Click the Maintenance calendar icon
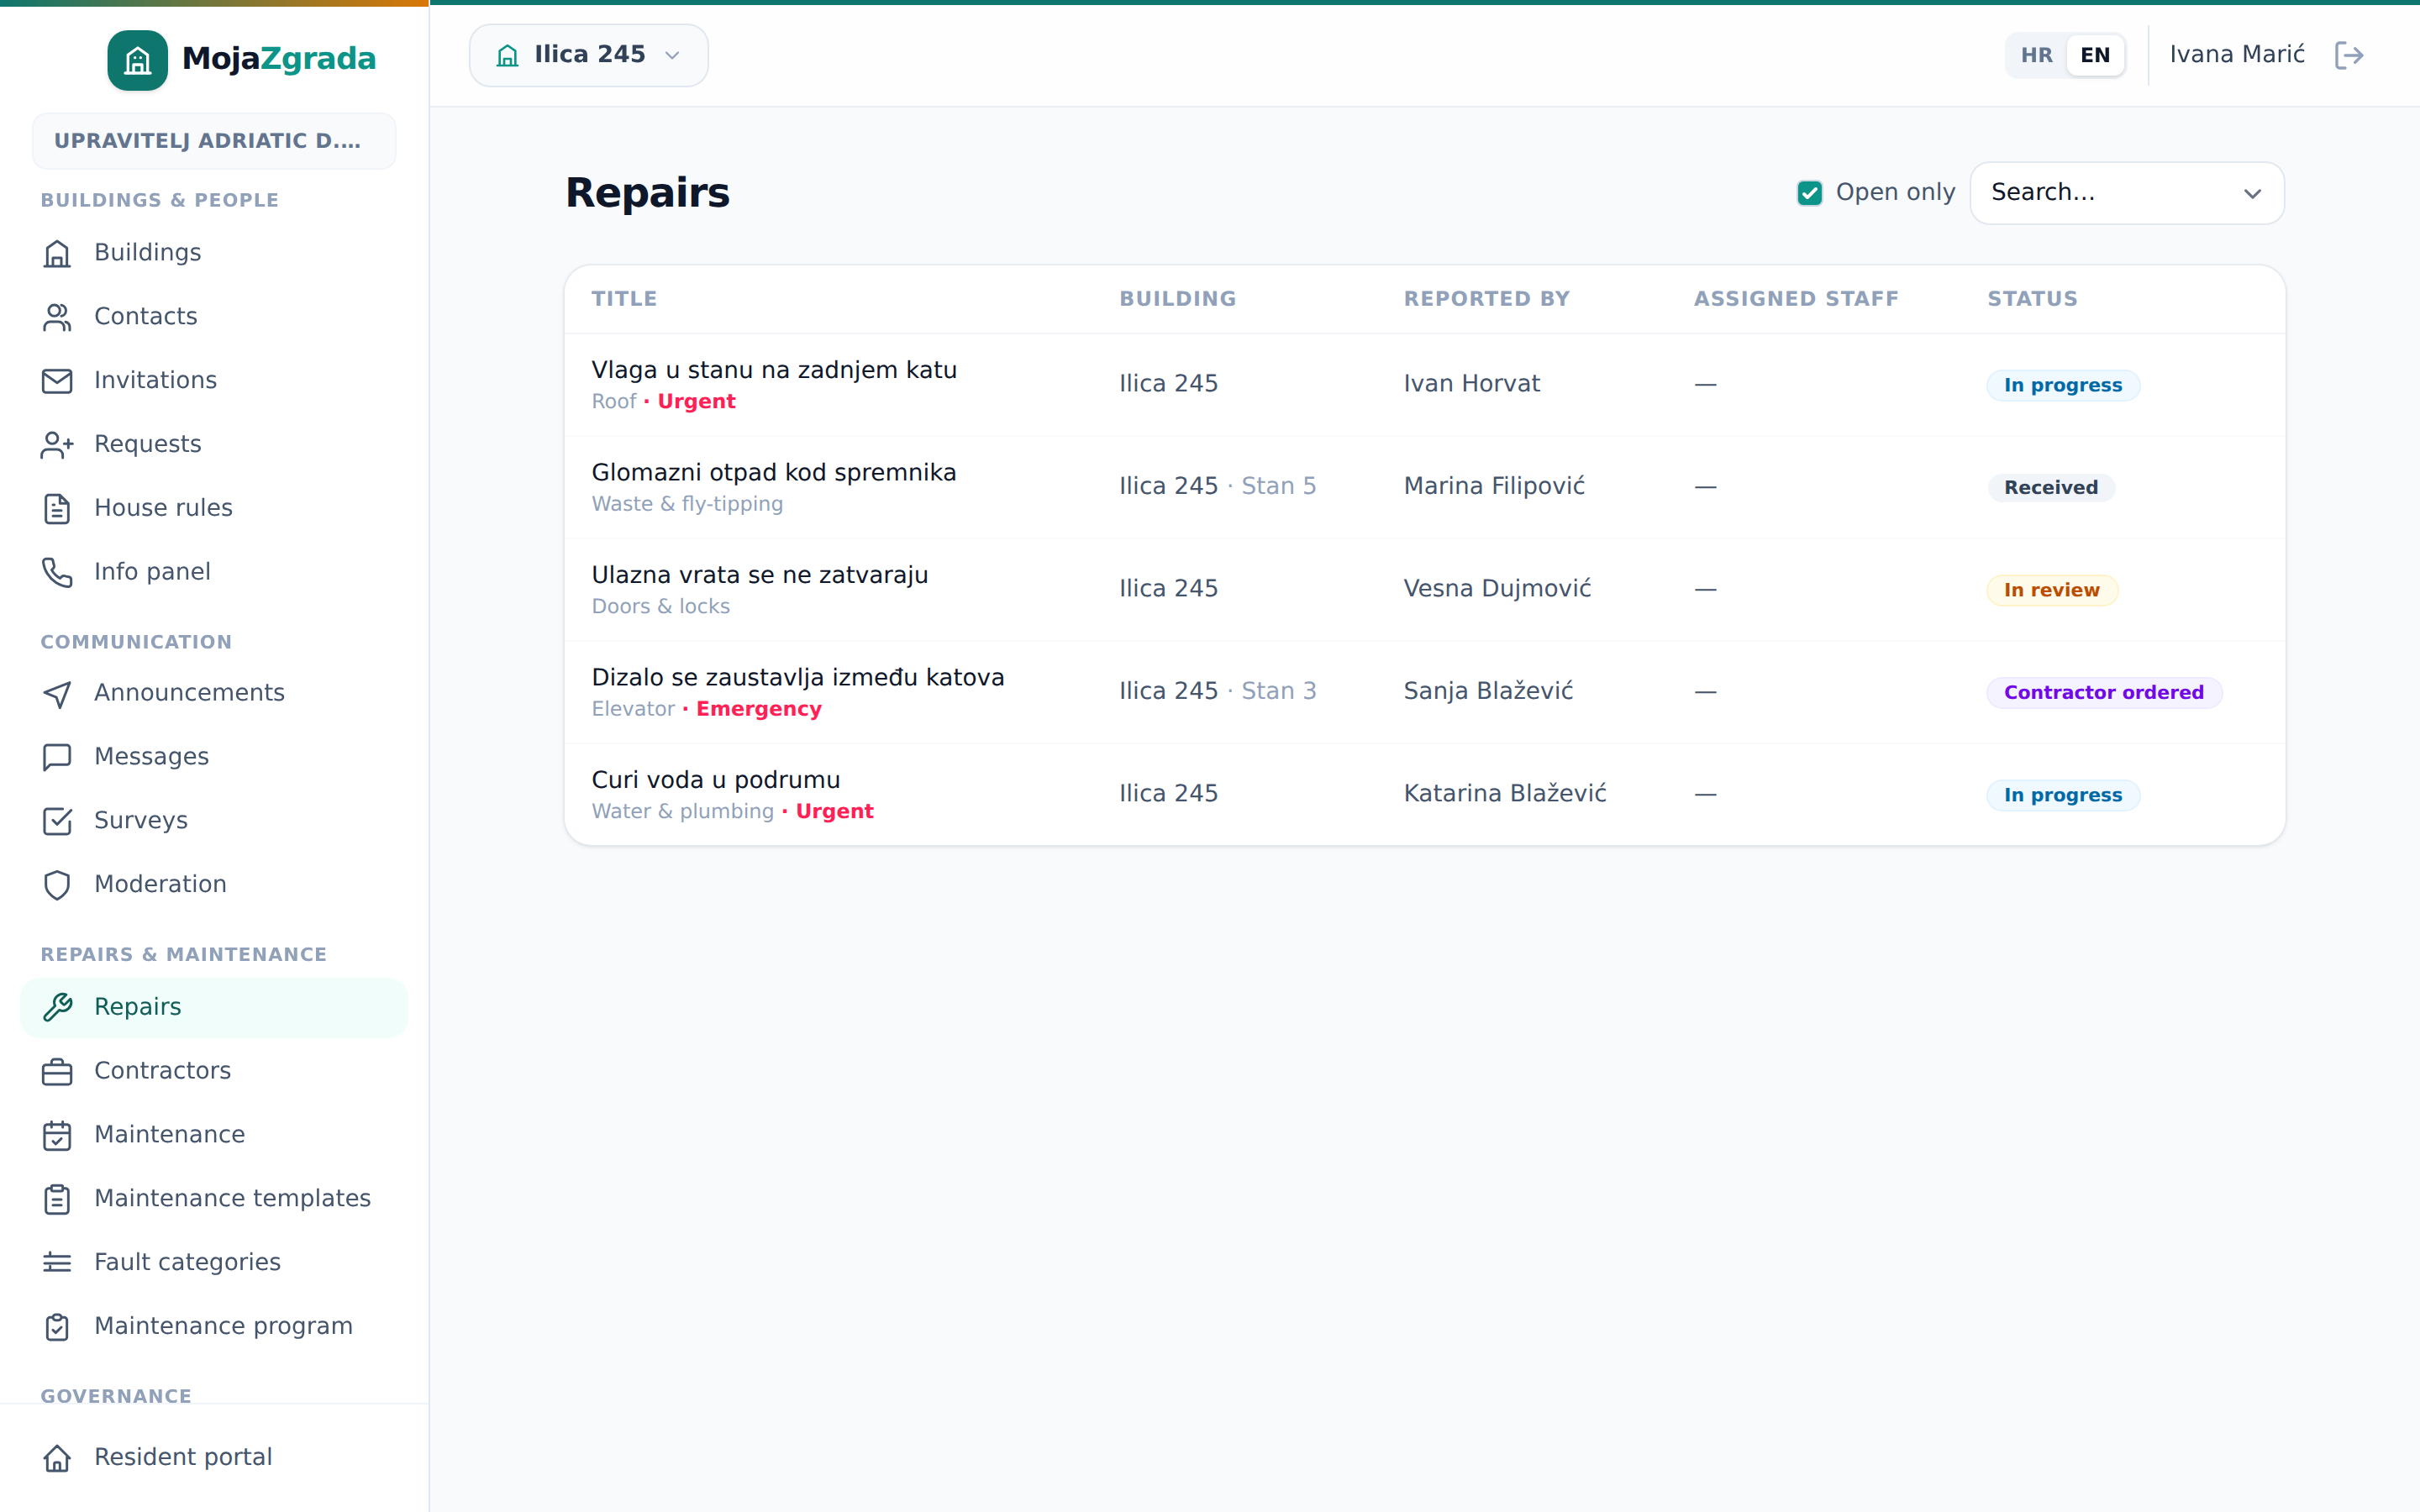Screen dimensions: 2420x1512 coord(57,1135)
